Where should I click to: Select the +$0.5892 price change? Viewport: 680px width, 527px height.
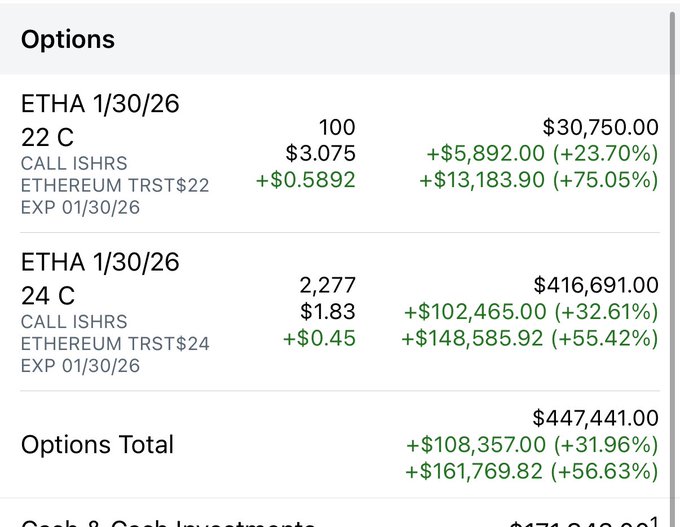[x=305, y=180]
